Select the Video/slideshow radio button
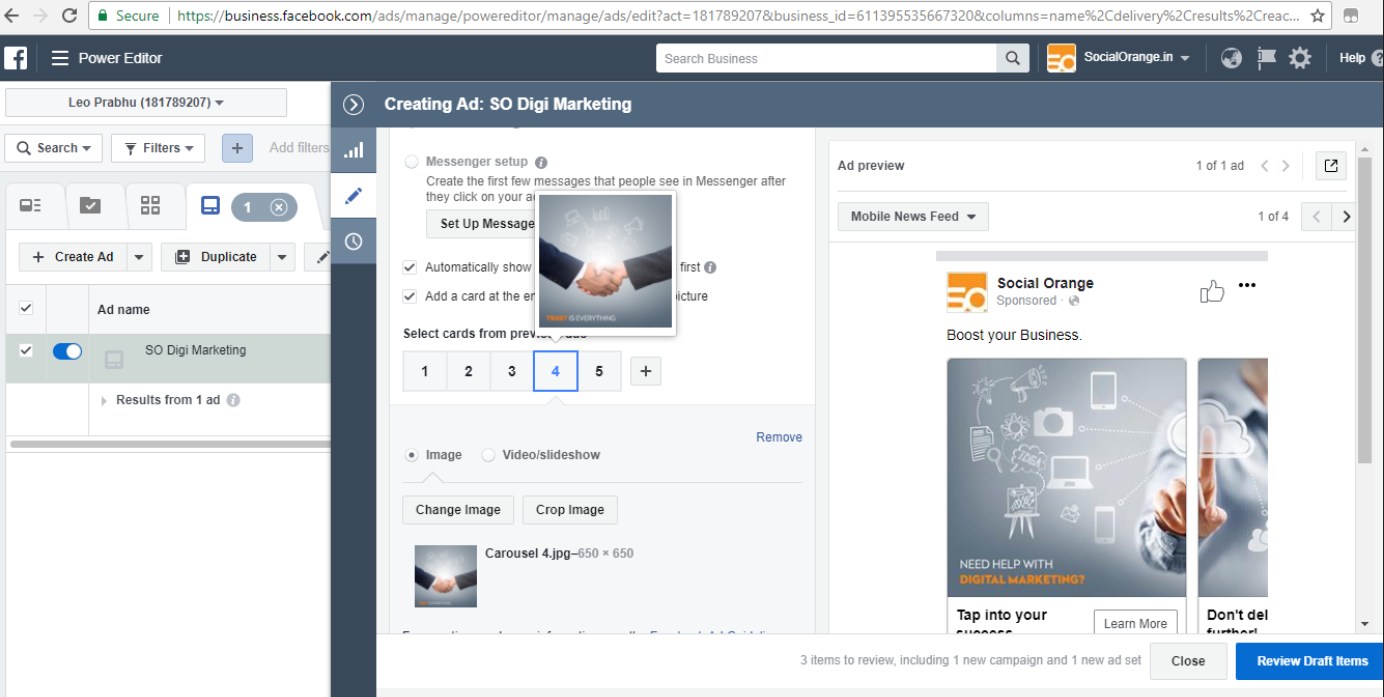Screen dimensions: 1384x697 [x=488, y=454]
